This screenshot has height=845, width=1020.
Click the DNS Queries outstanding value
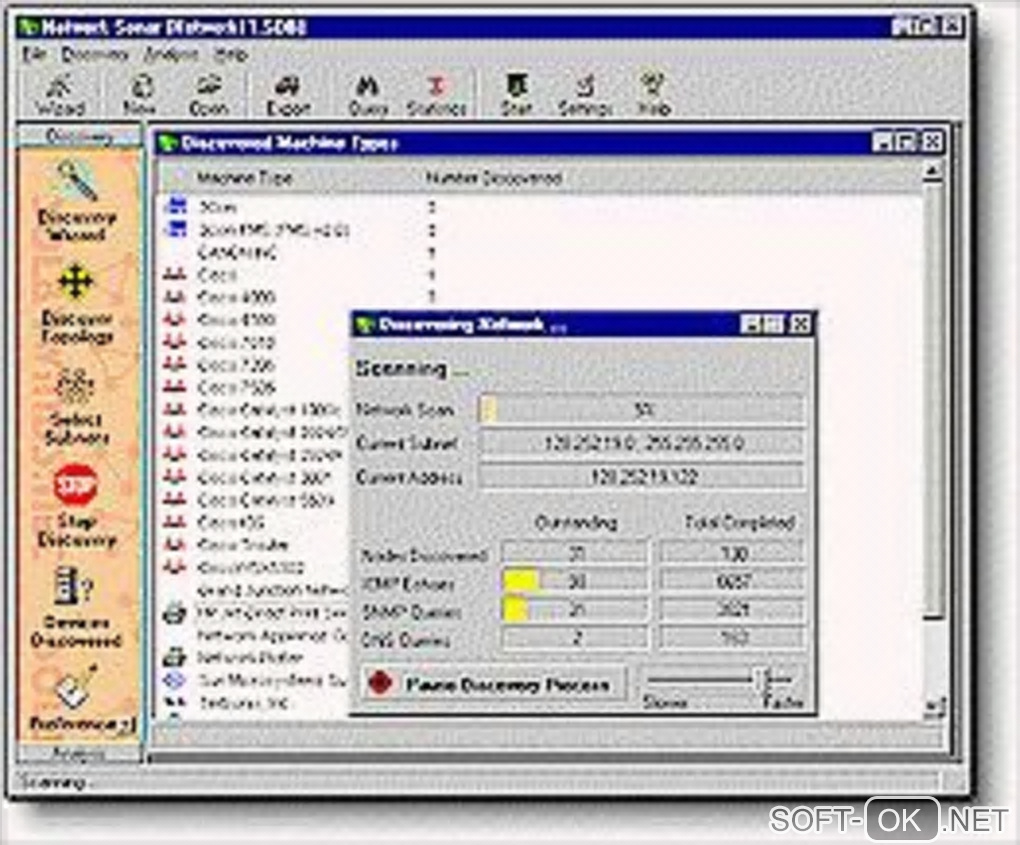575,638
